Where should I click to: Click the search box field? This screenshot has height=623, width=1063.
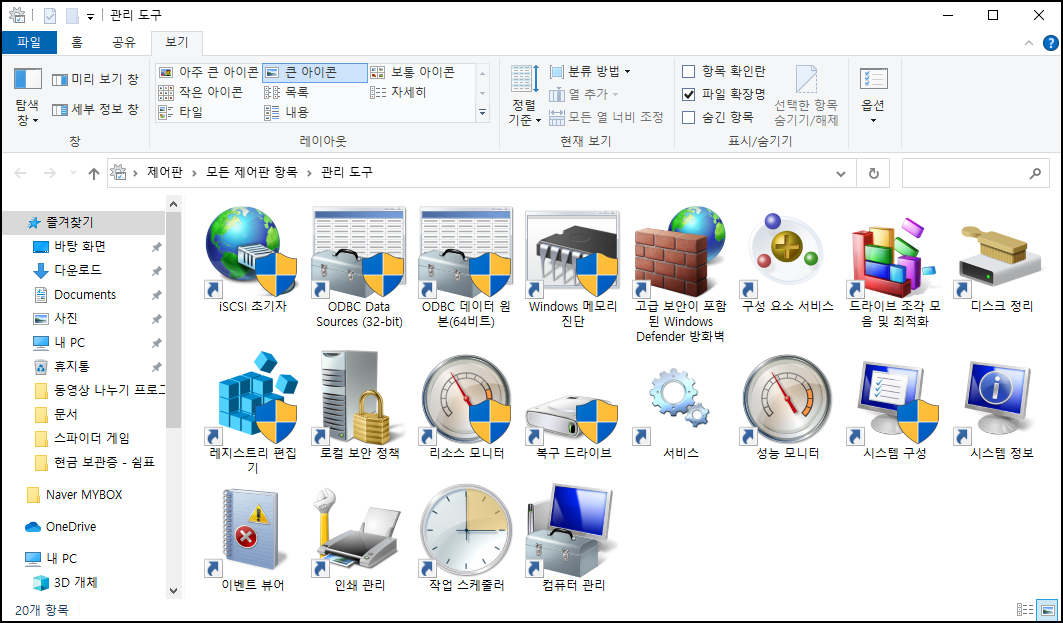point(974,174)
